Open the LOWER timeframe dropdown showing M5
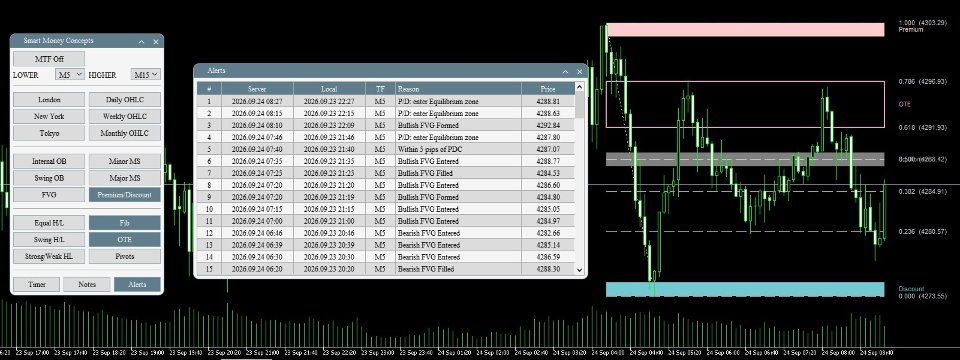Viewport: 960px width, 360px height. 69,75
